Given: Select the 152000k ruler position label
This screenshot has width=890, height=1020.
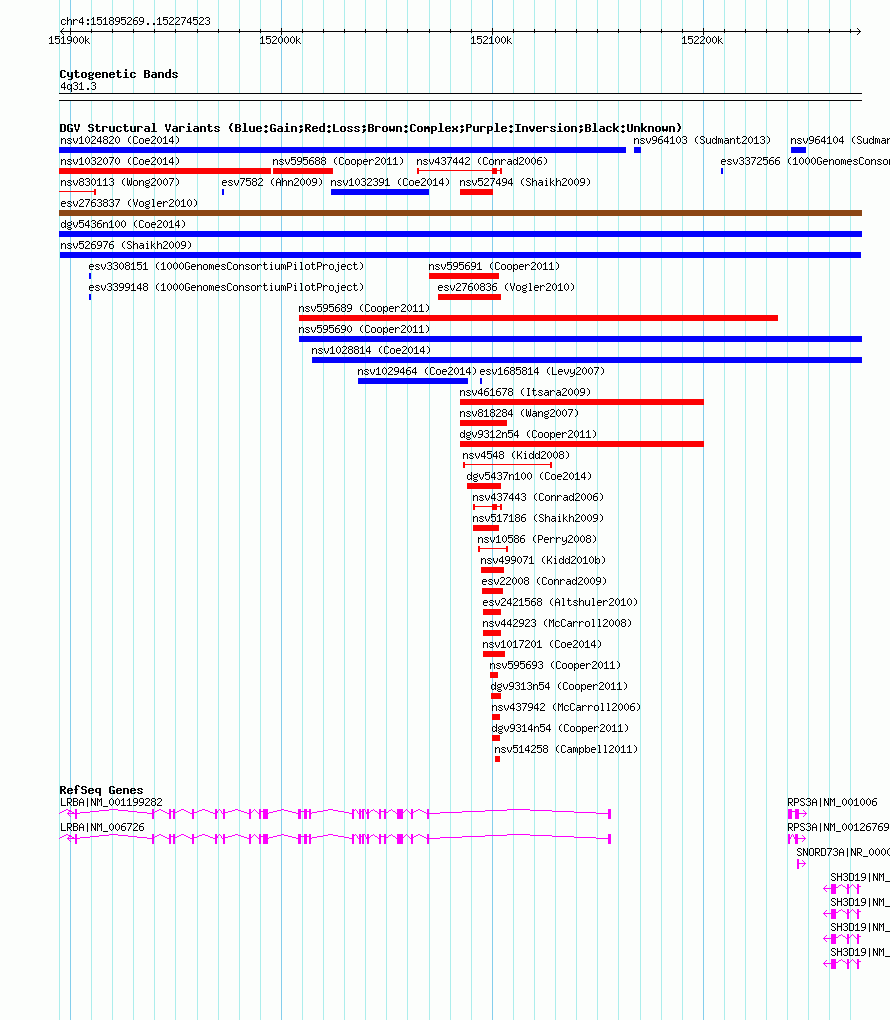Looking at the screenshot, I should (x=280, y=40).
